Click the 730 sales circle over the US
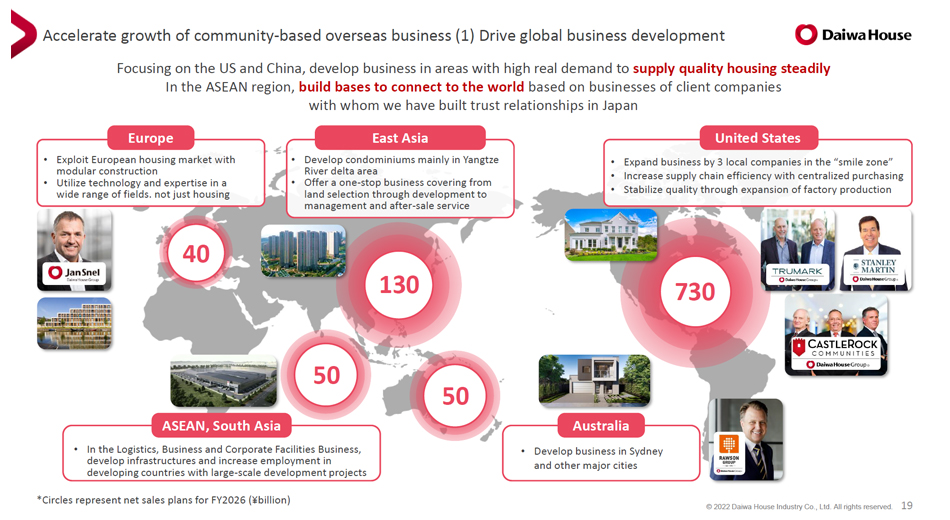Image resolution: width=950 pixels, height=520 pixels. pyautogui.click(x=695, y=291)
